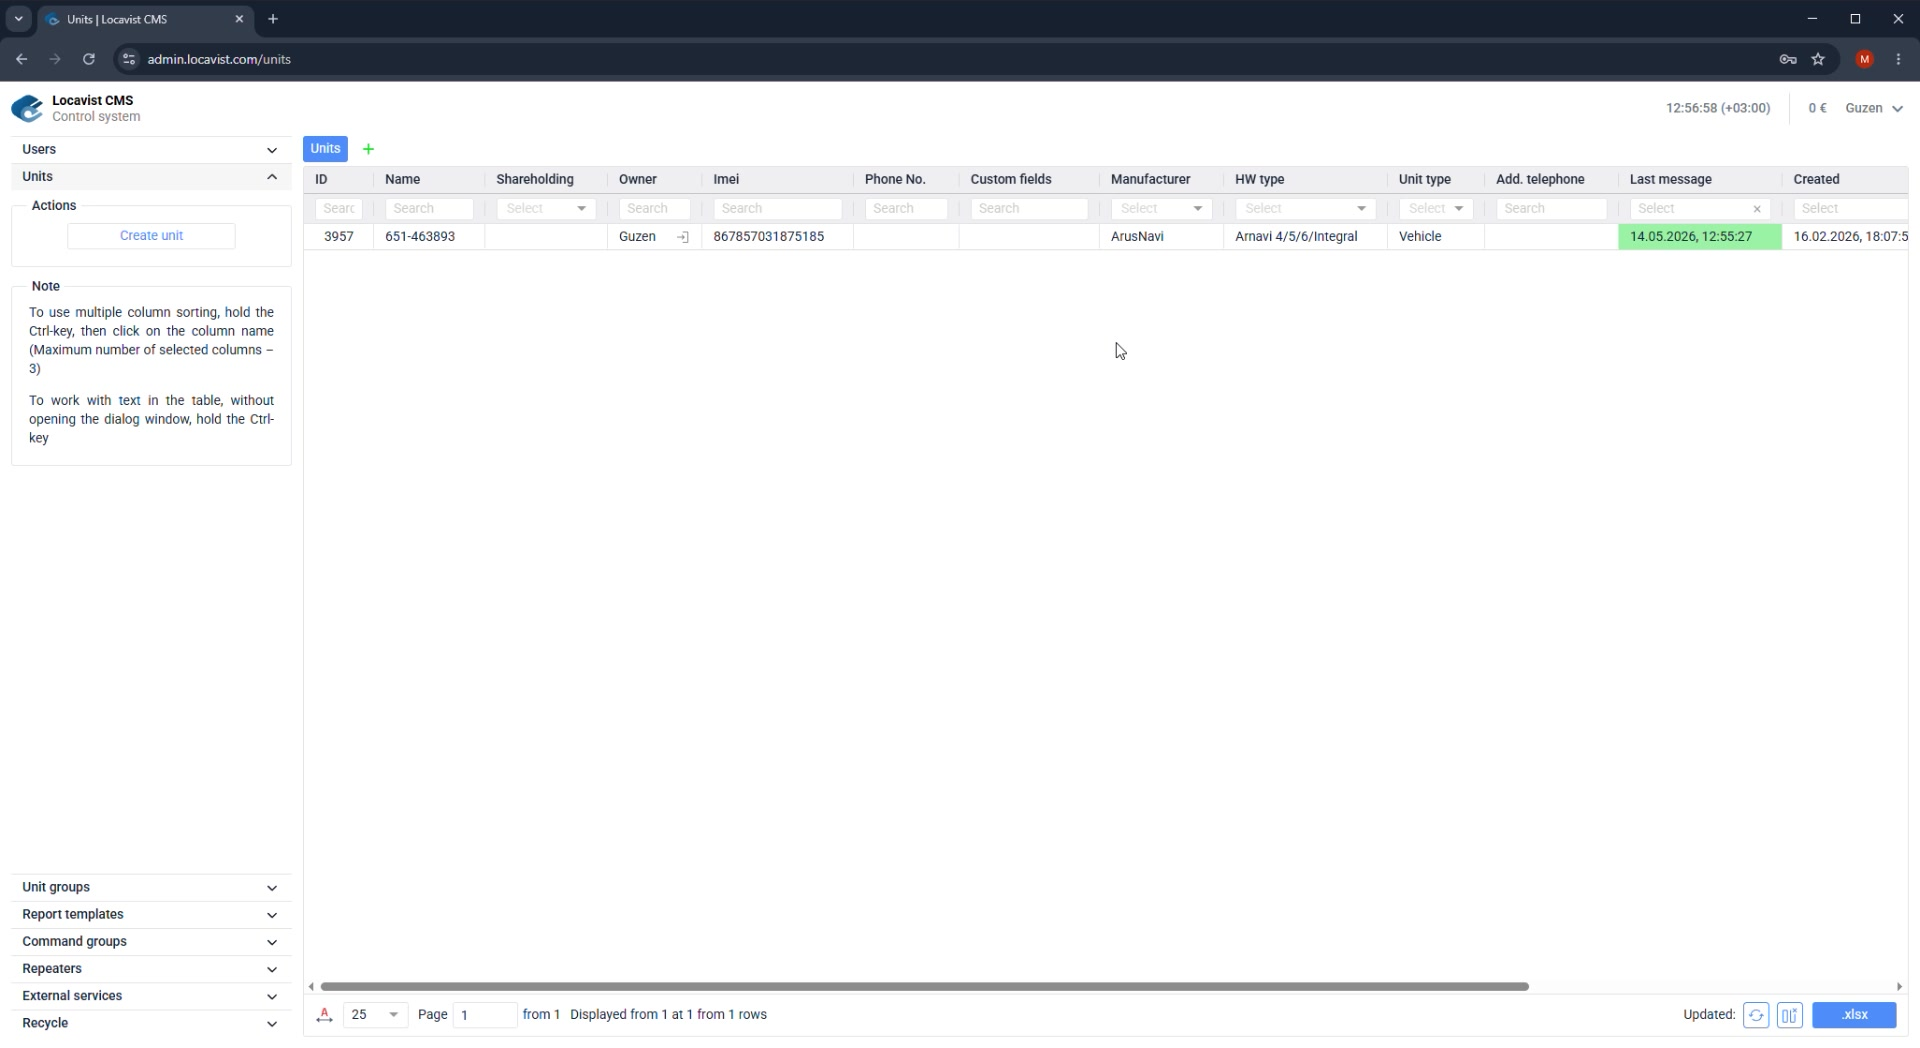Expand the Unit groups section

(151, 888)
